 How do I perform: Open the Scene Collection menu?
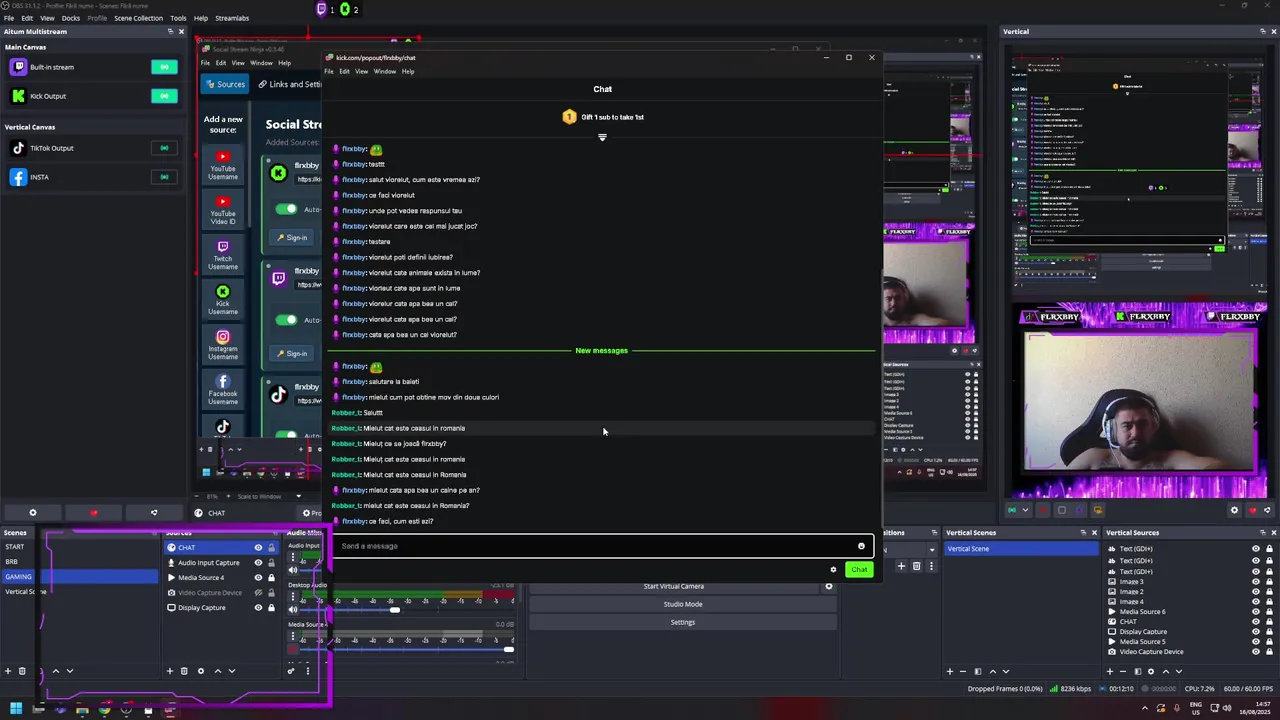[138, 18]
